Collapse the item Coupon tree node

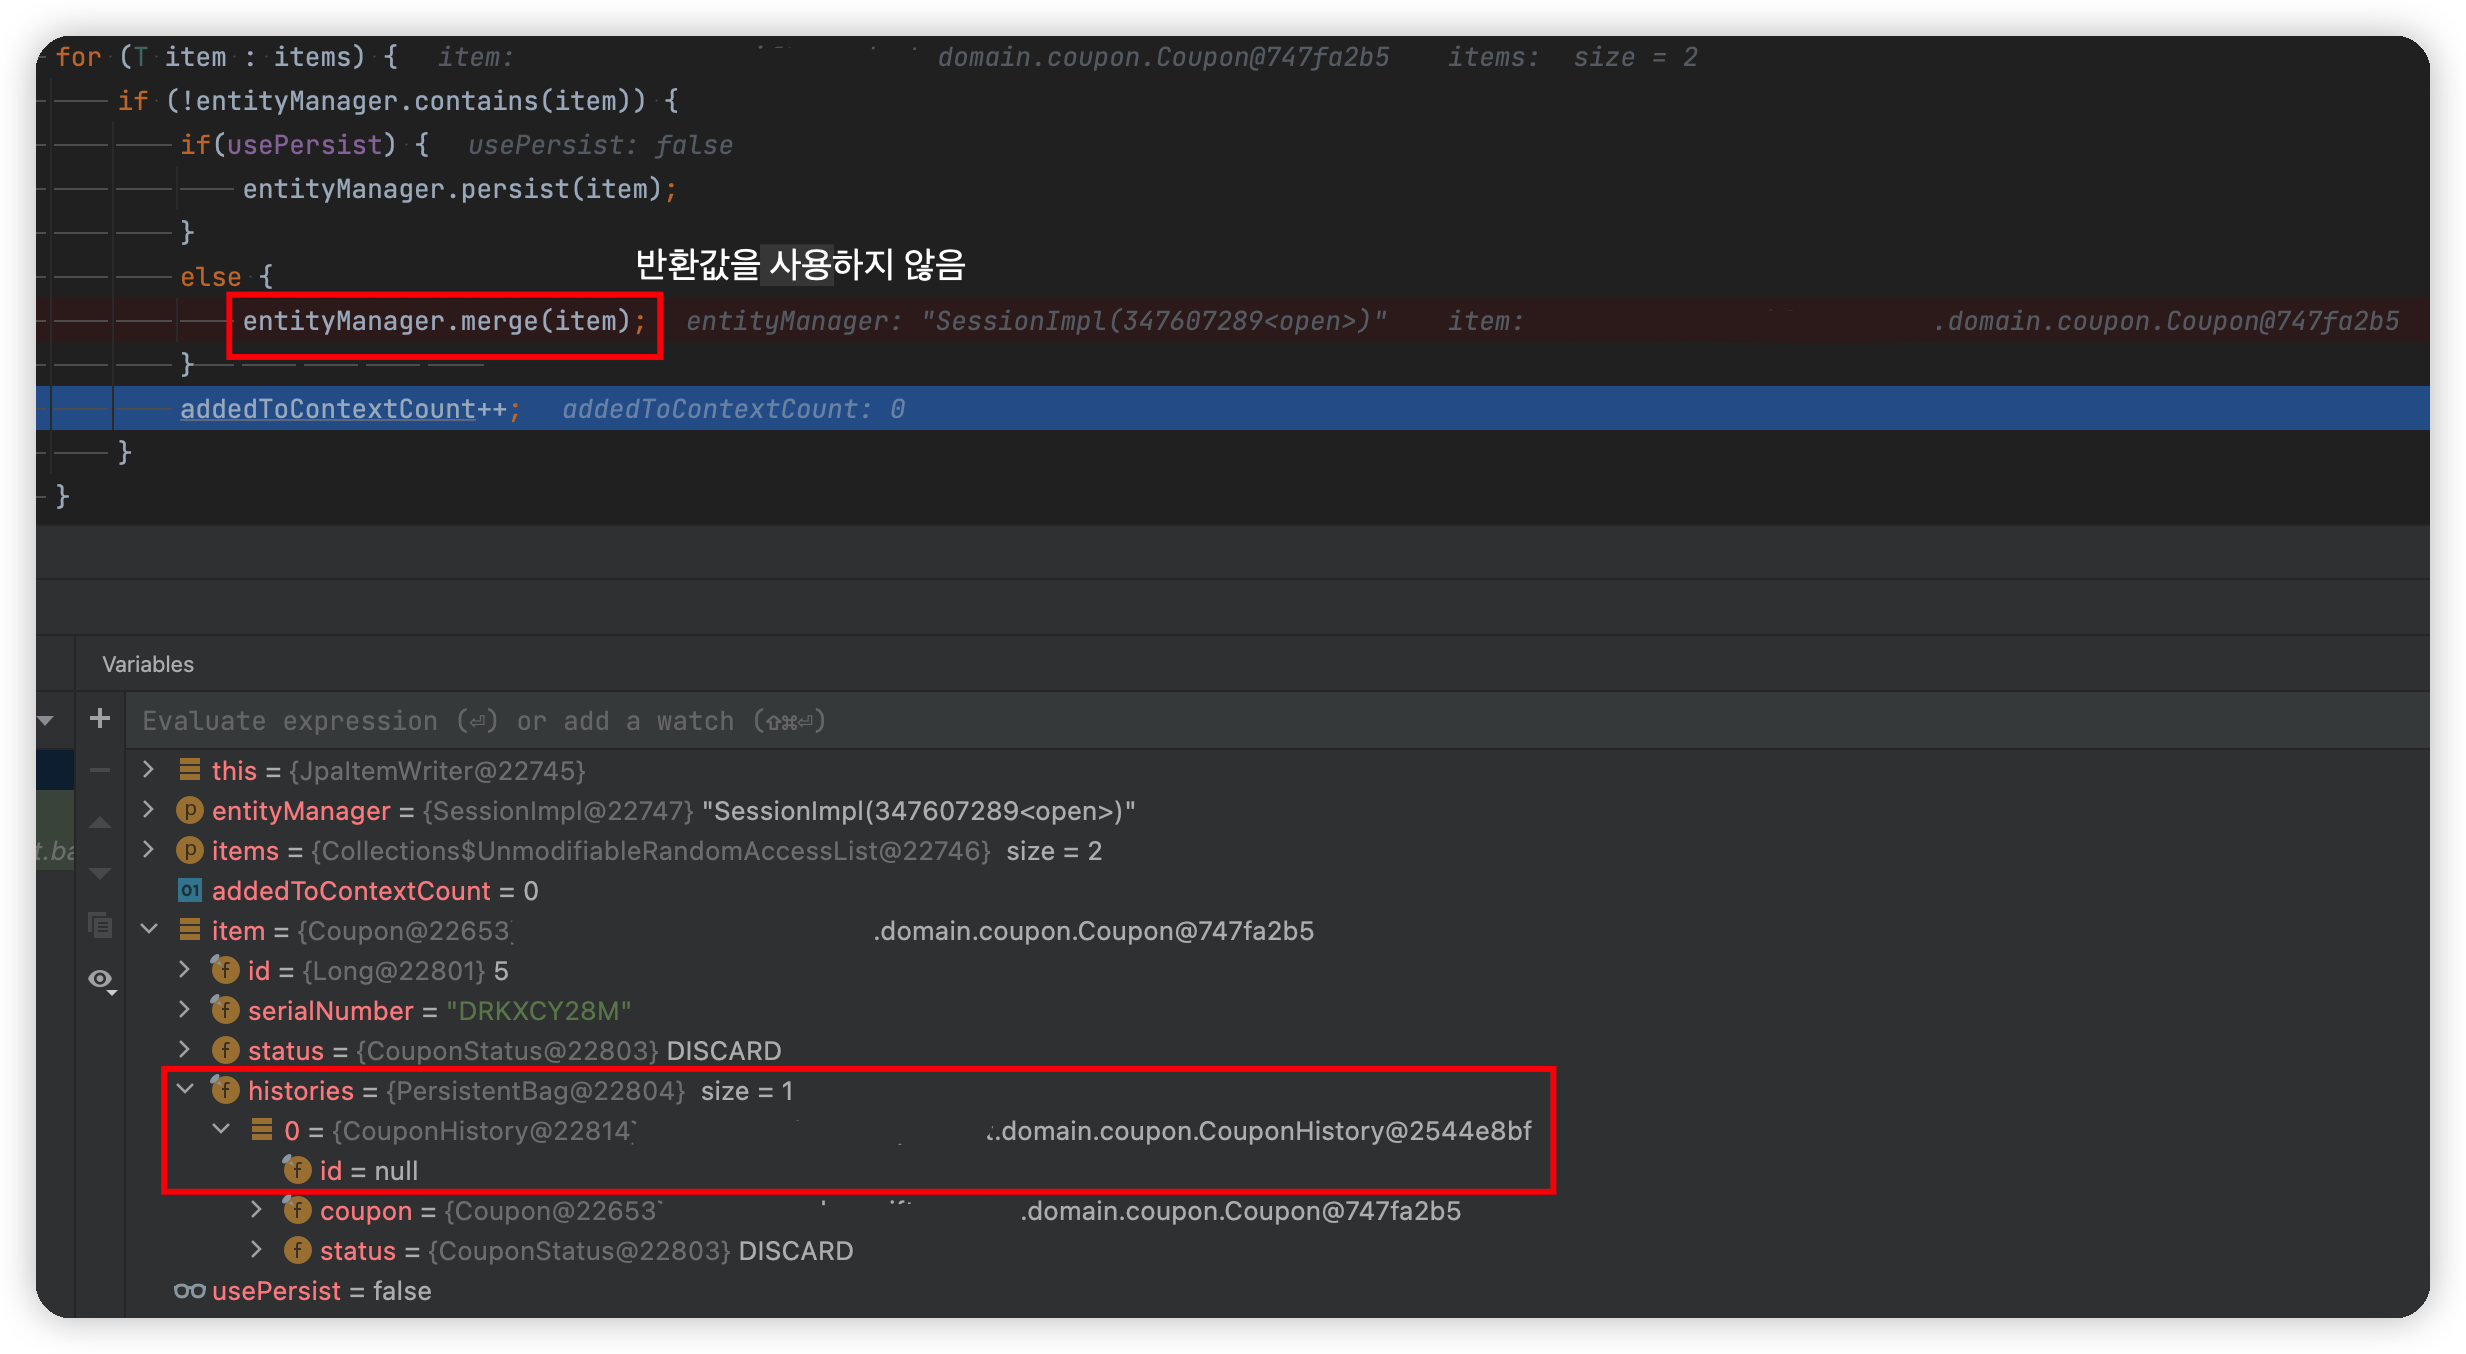149,929
